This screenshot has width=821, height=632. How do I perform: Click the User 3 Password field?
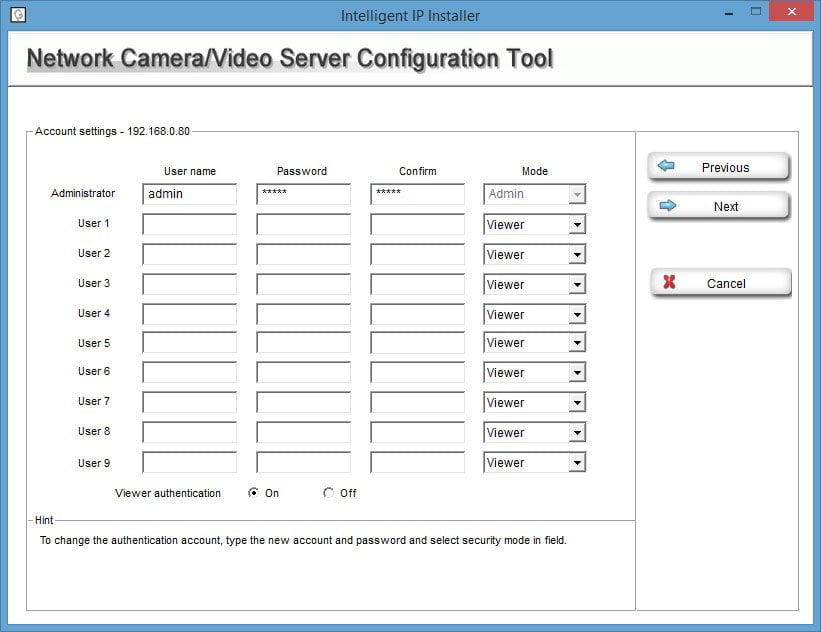(x=303, y=284)
